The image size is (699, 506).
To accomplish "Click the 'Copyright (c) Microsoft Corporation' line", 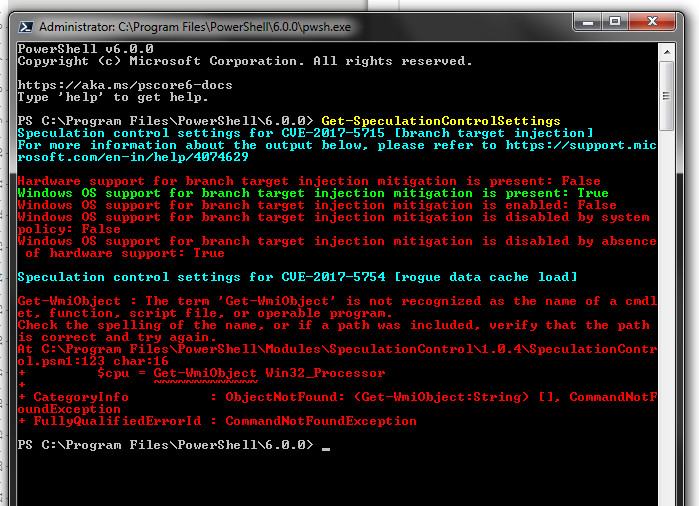I will coord(245,61).
